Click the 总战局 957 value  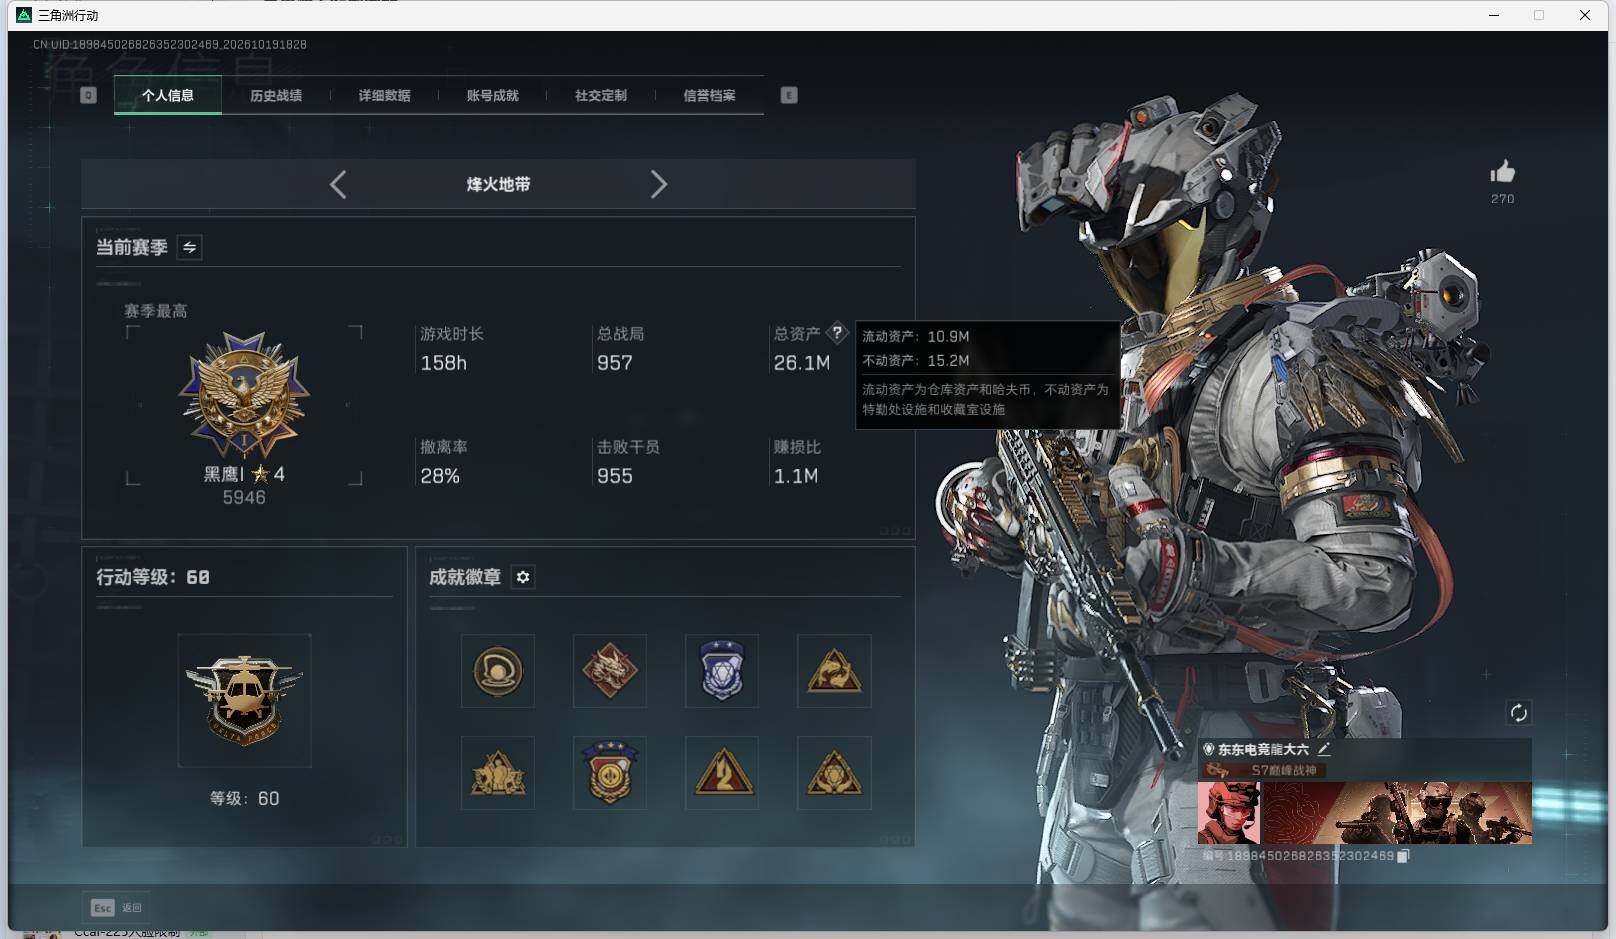point(615,363)
